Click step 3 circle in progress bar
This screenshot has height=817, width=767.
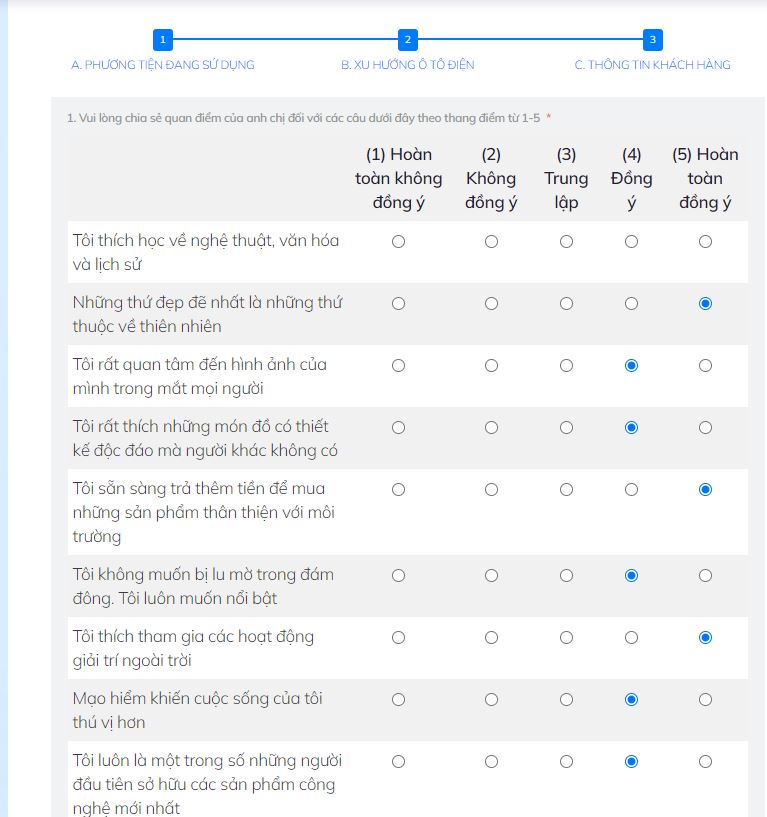point(652,40)
